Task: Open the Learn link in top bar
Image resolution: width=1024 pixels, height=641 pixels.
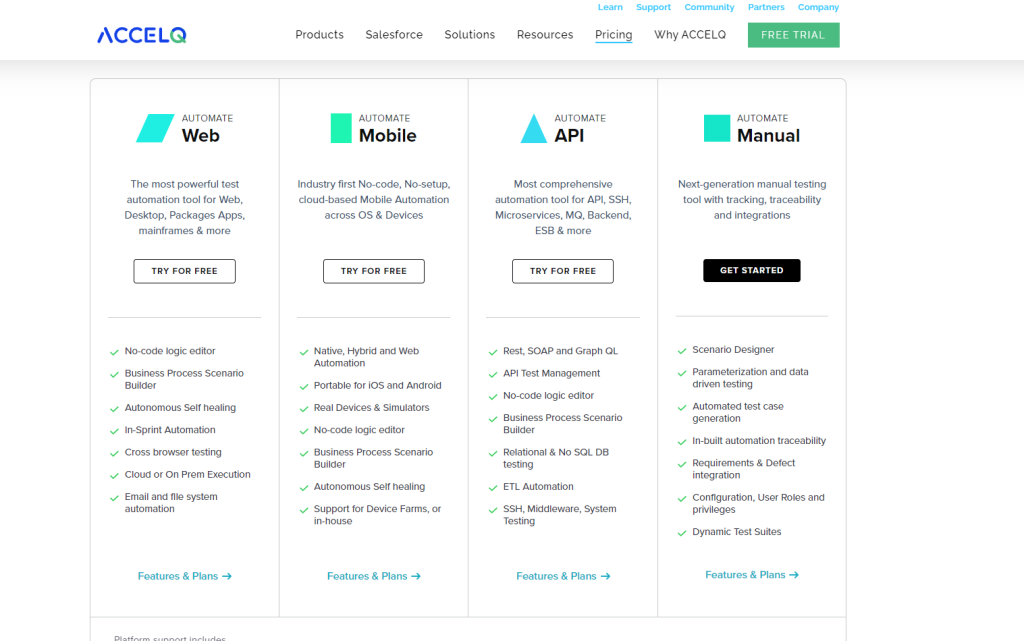Action: 610,7
